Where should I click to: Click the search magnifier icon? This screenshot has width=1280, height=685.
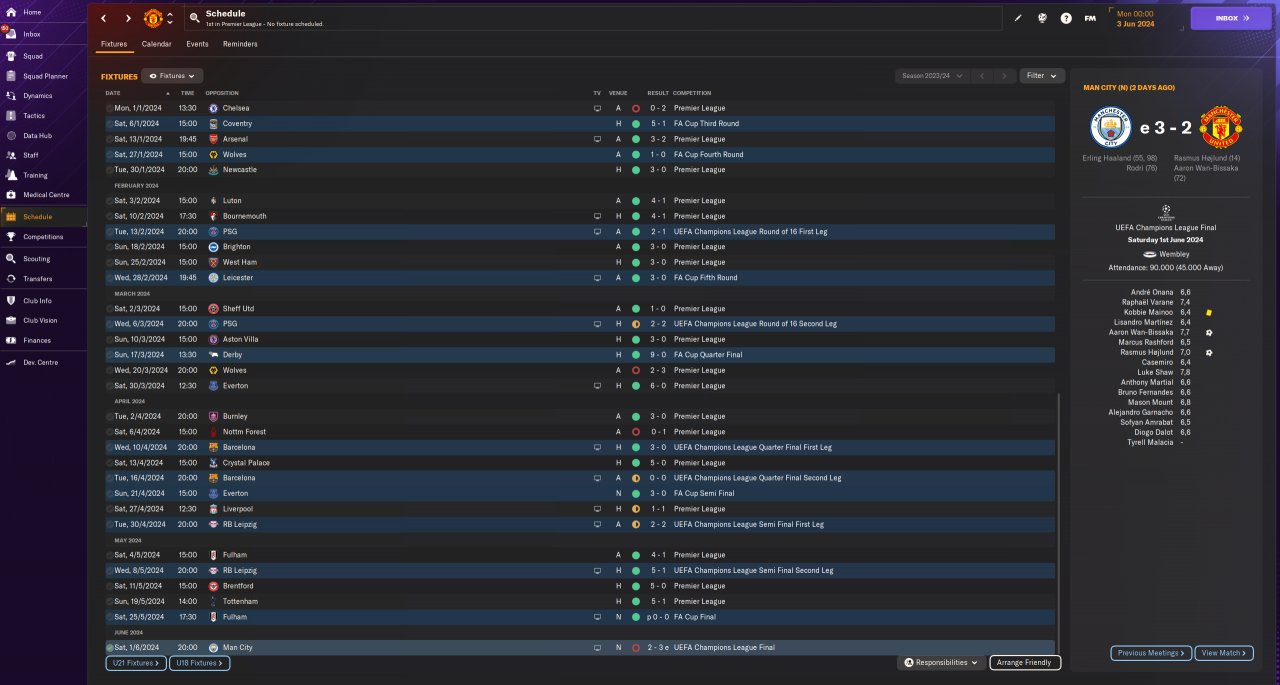point(194,18)
